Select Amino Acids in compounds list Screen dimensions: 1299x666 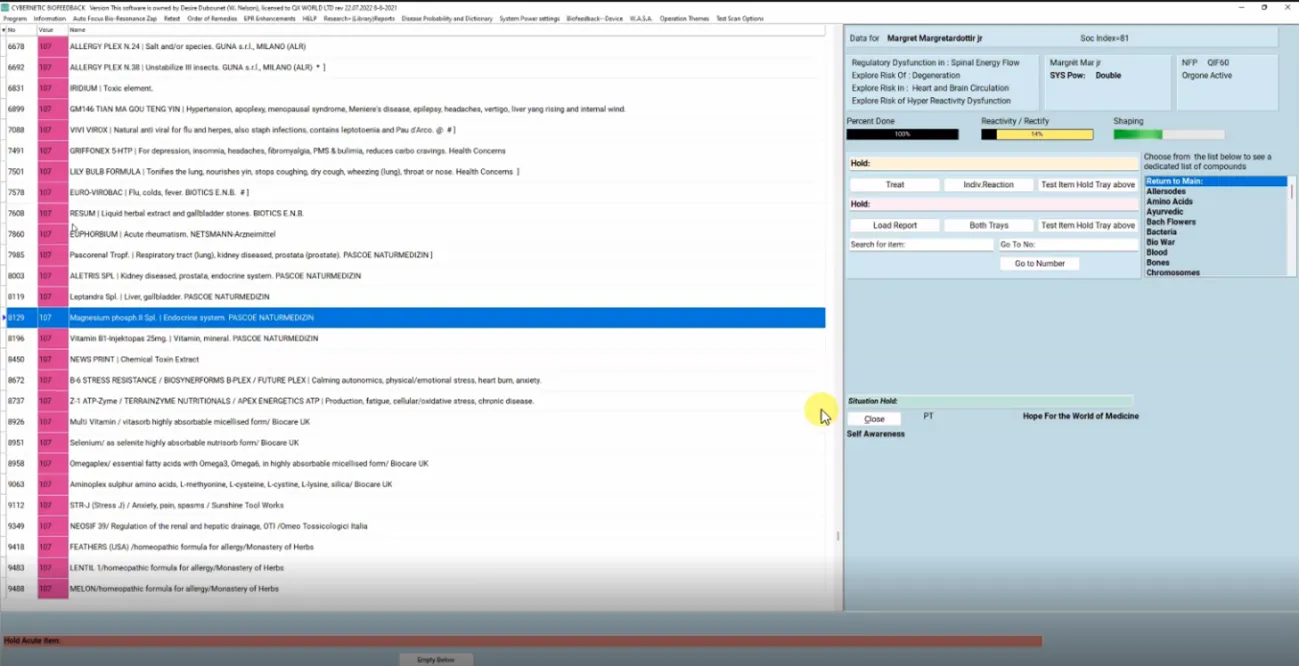1169,202
